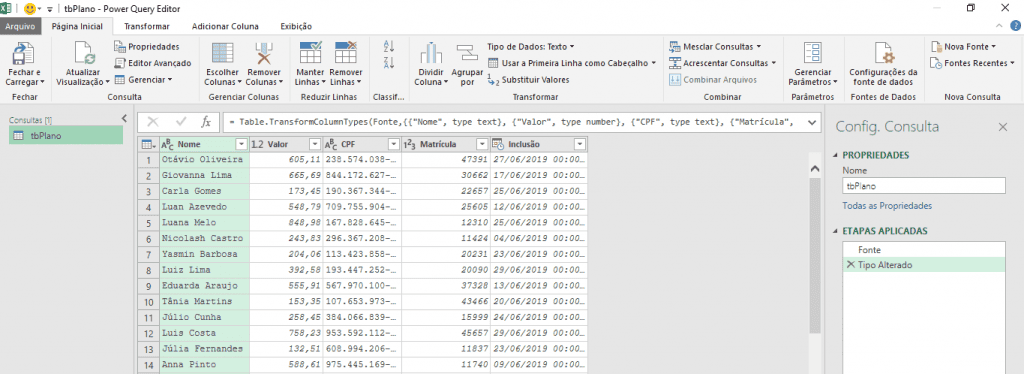Select row number 10 header
This screenshot has width=1024, height=374.
[148, 302]
